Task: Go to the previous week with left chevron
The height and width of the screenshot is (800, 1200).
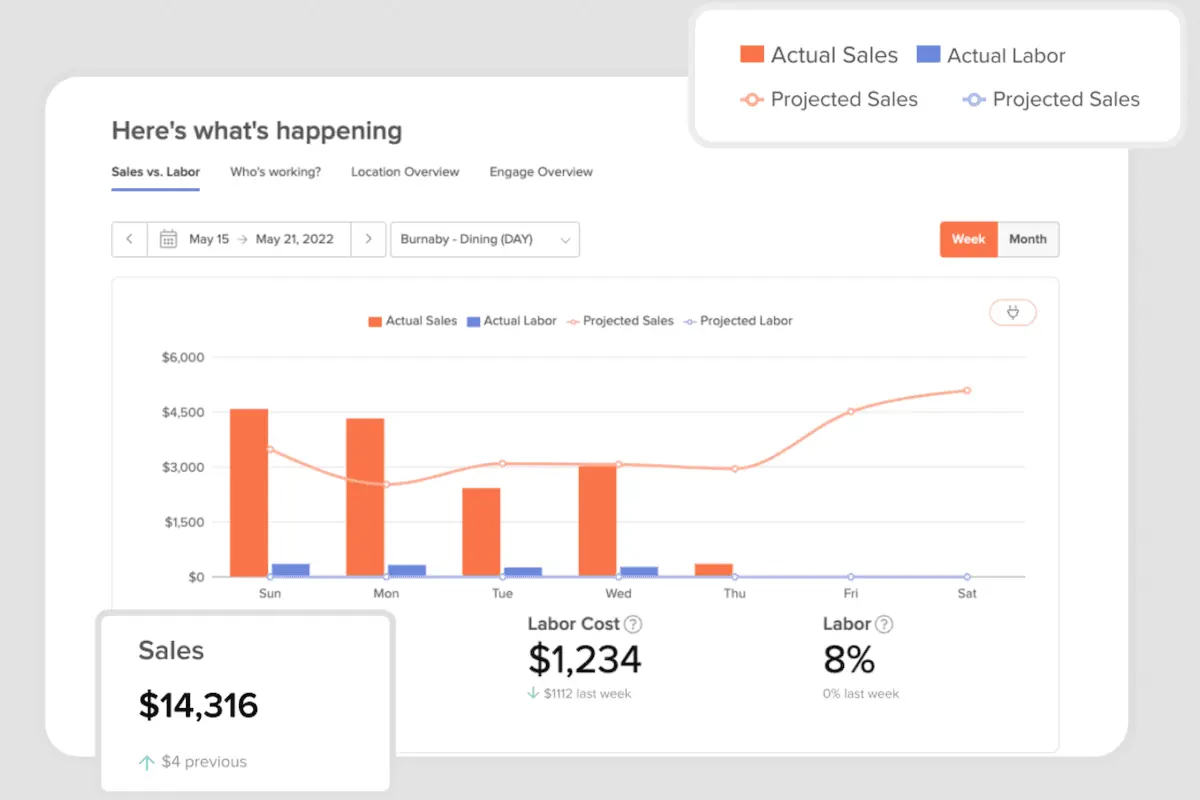Action: tap(129, 239)
